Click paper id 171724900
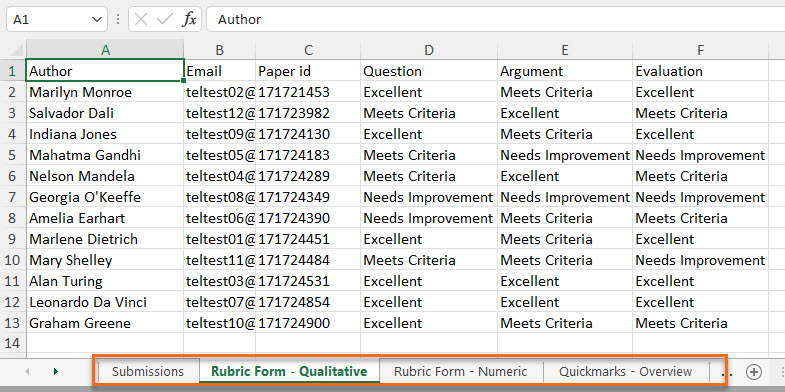This screenshot has width=785, height=392. (308, 323)
